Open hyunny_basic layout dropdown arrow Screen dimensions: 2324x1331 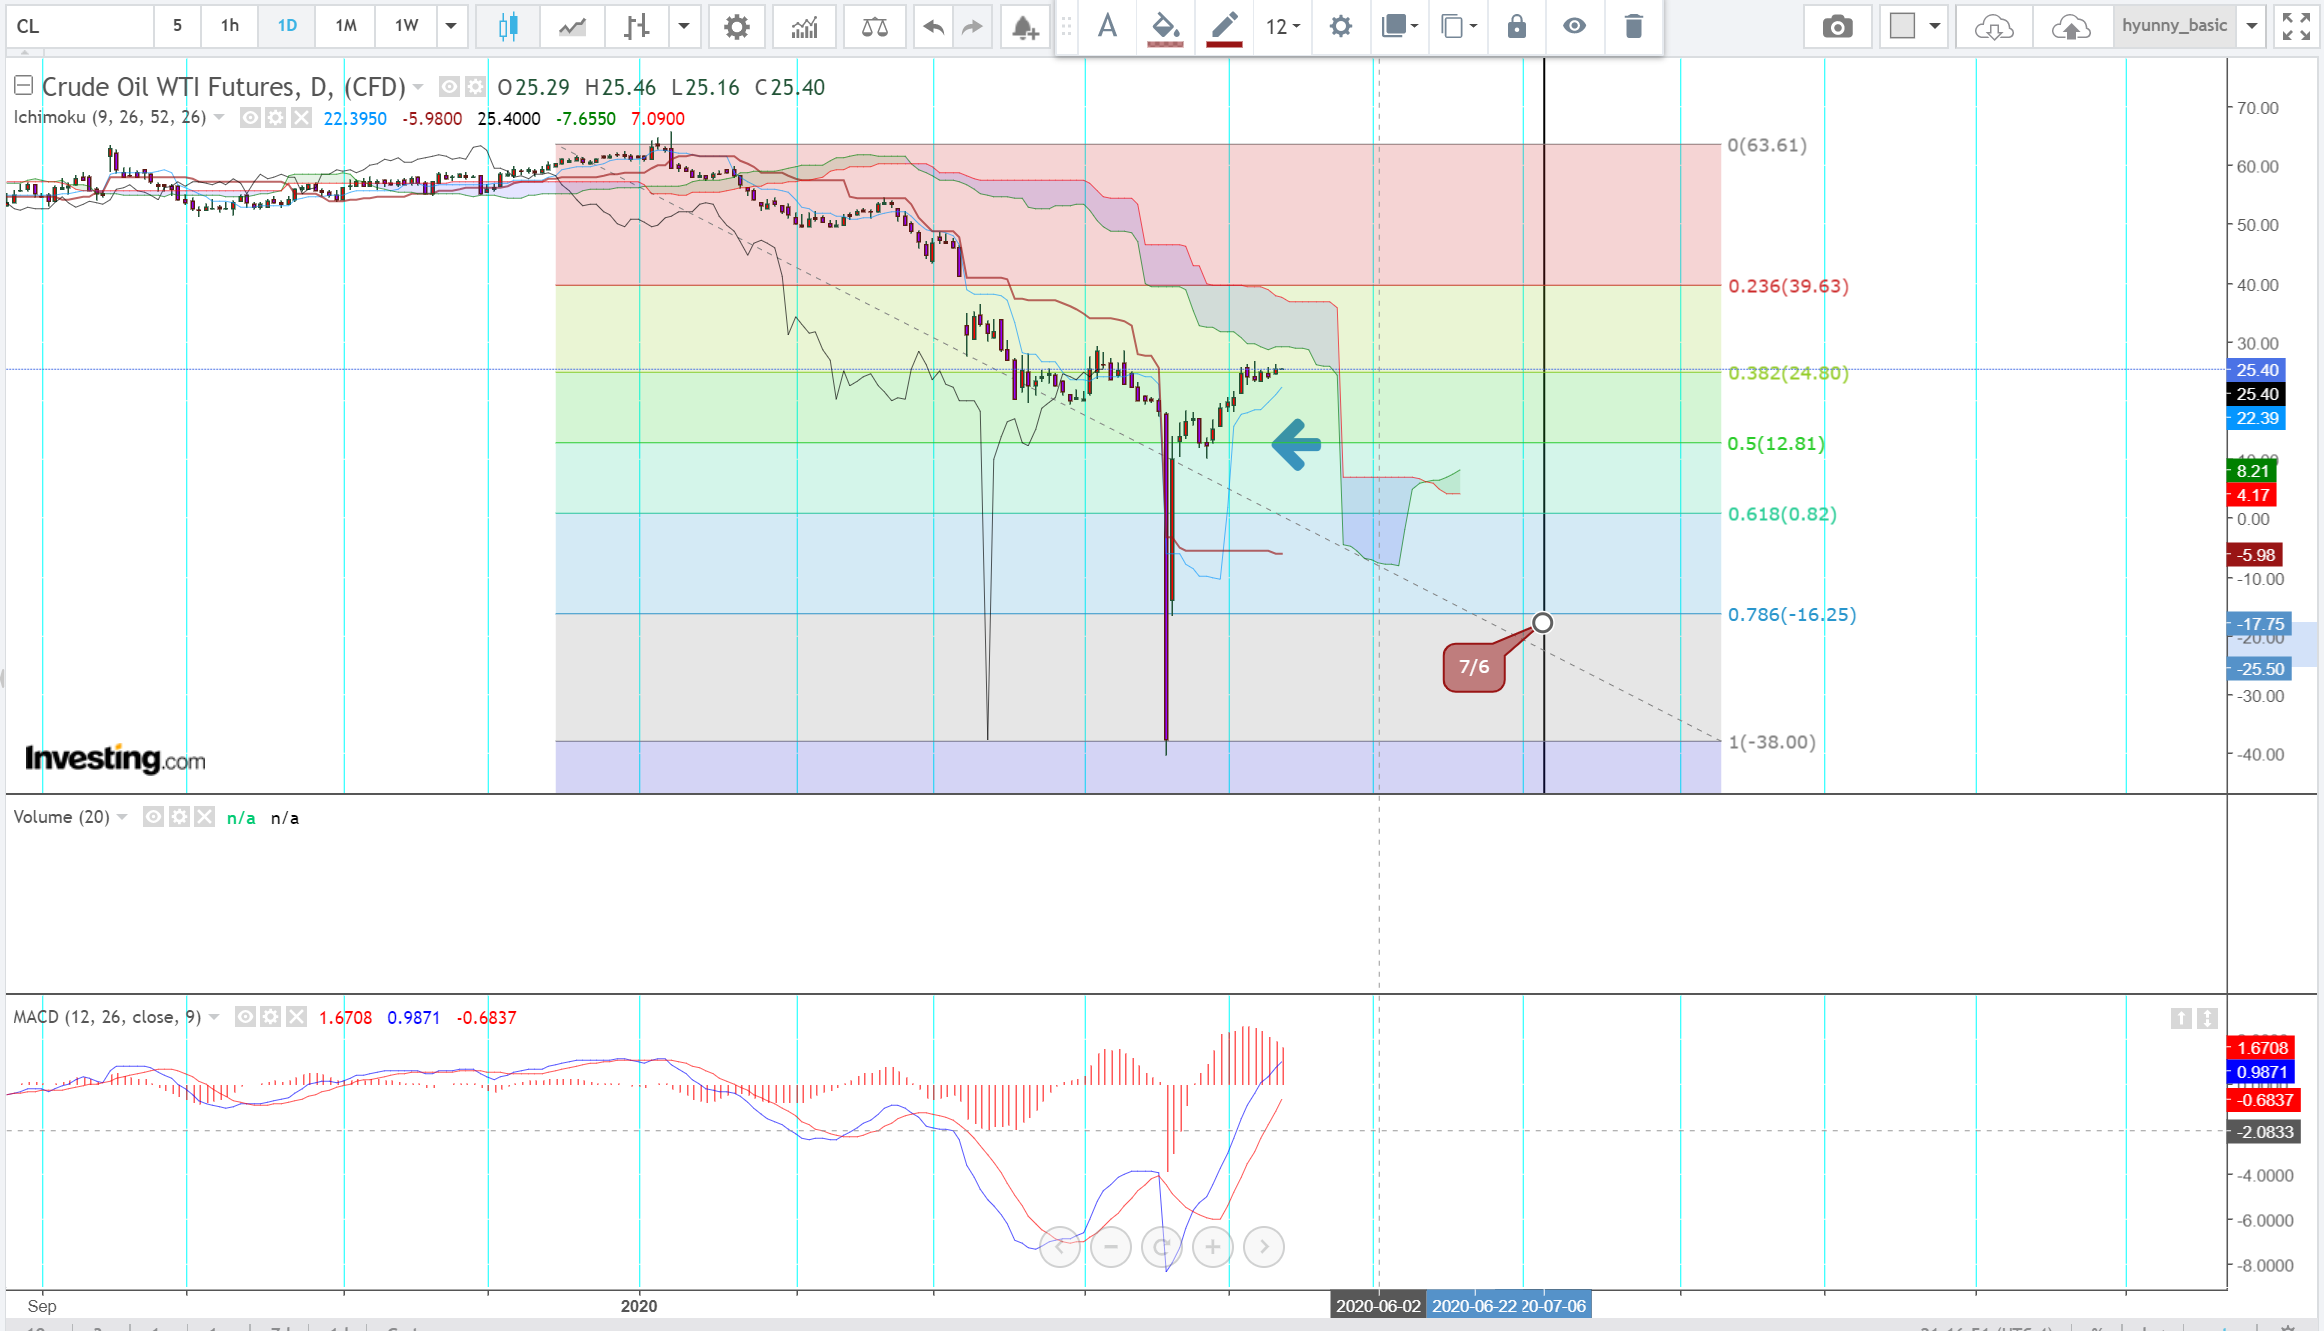click(2251, 26)
